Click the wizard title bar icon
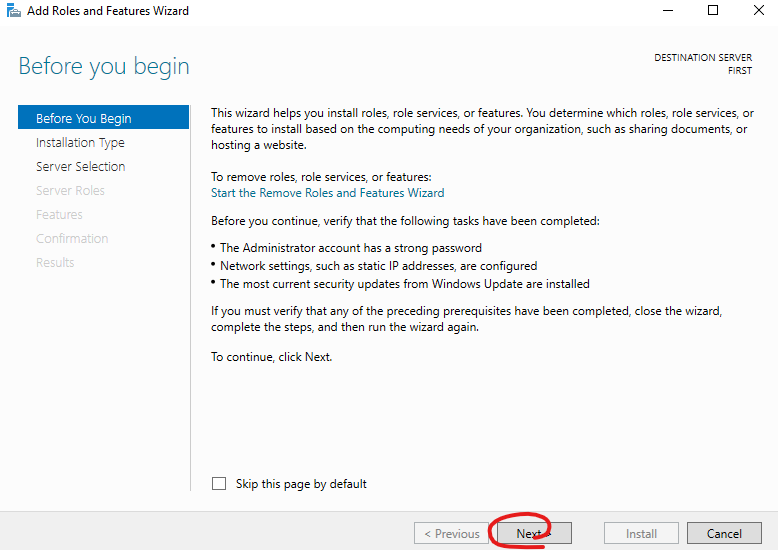This screenshot has height=550, width=778. (13, 10)
